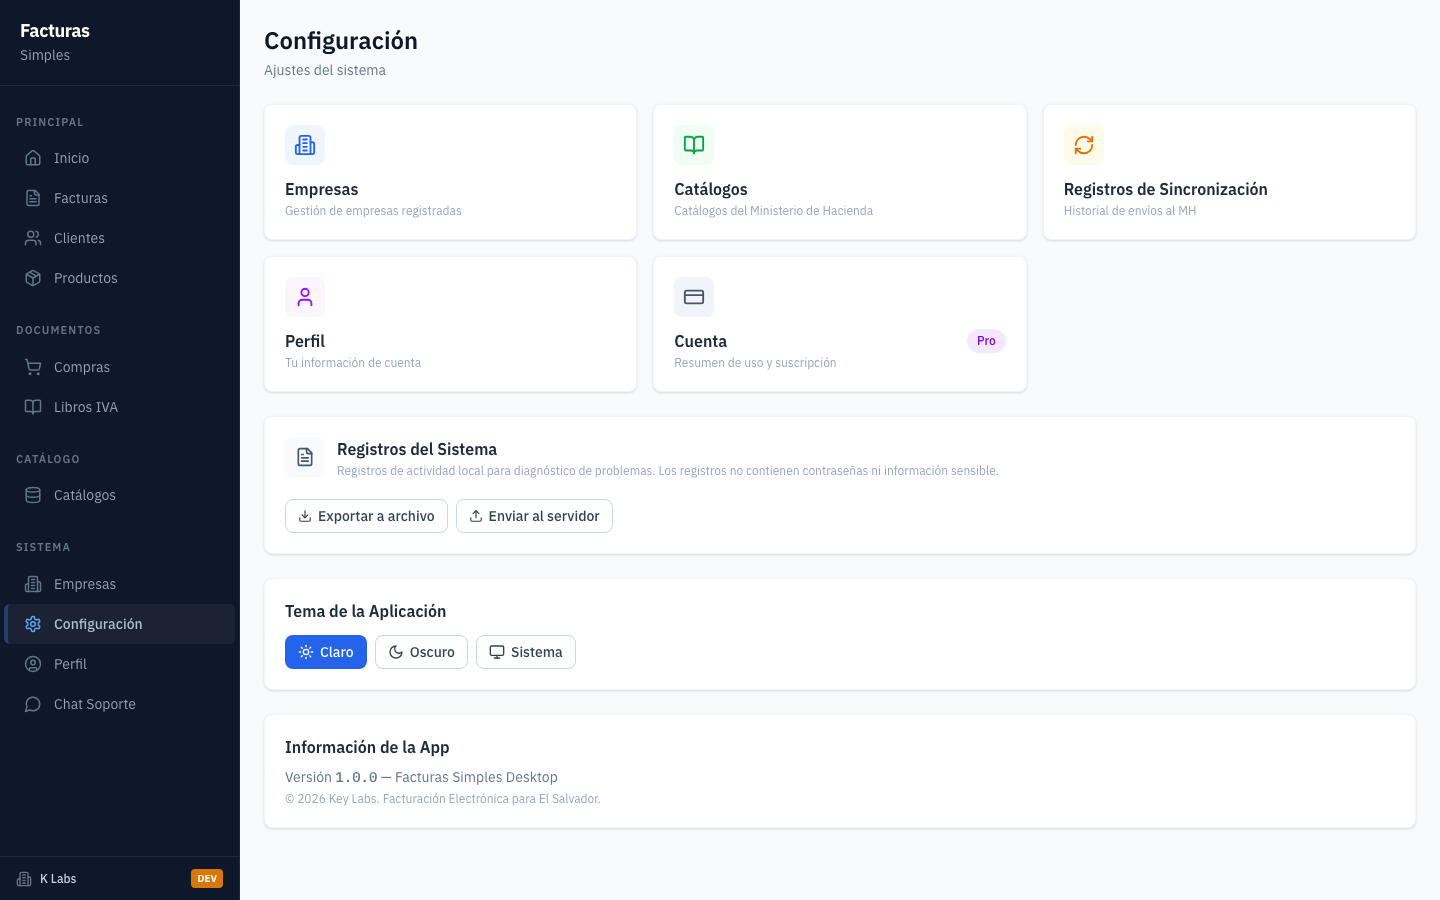Click the blue building icon on Empresas card

click(x=305, y=145)
